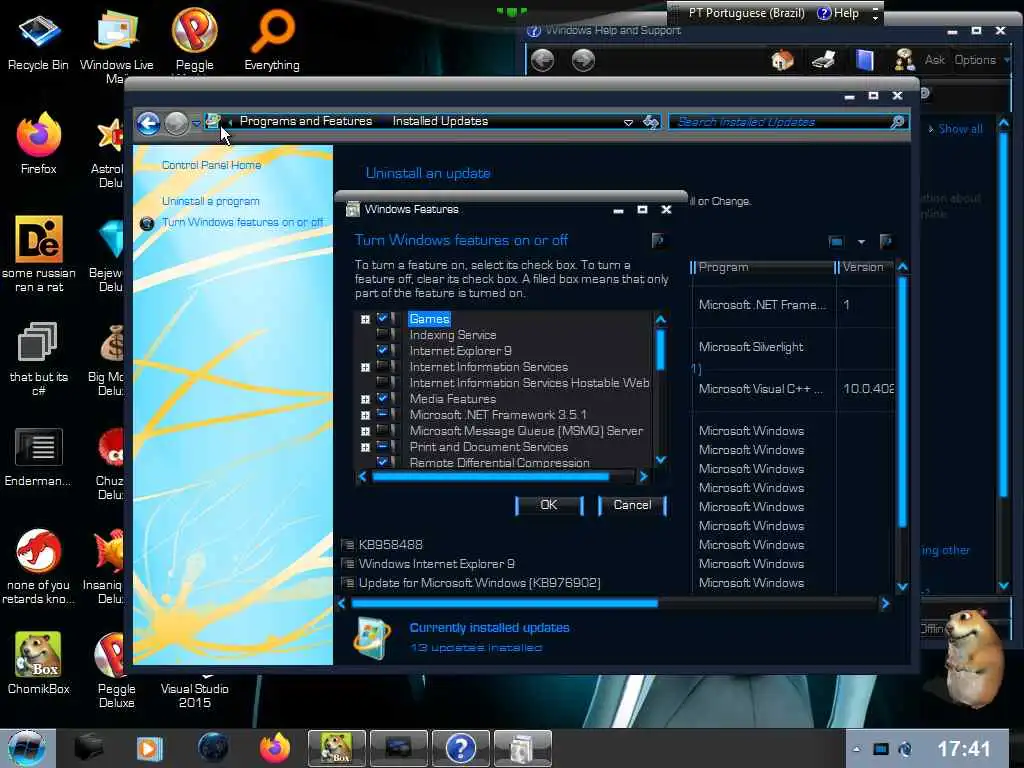Click the Forward arrow in Programs and Features
This screenshot has height=768, width=1024.
tap(176, 123)
